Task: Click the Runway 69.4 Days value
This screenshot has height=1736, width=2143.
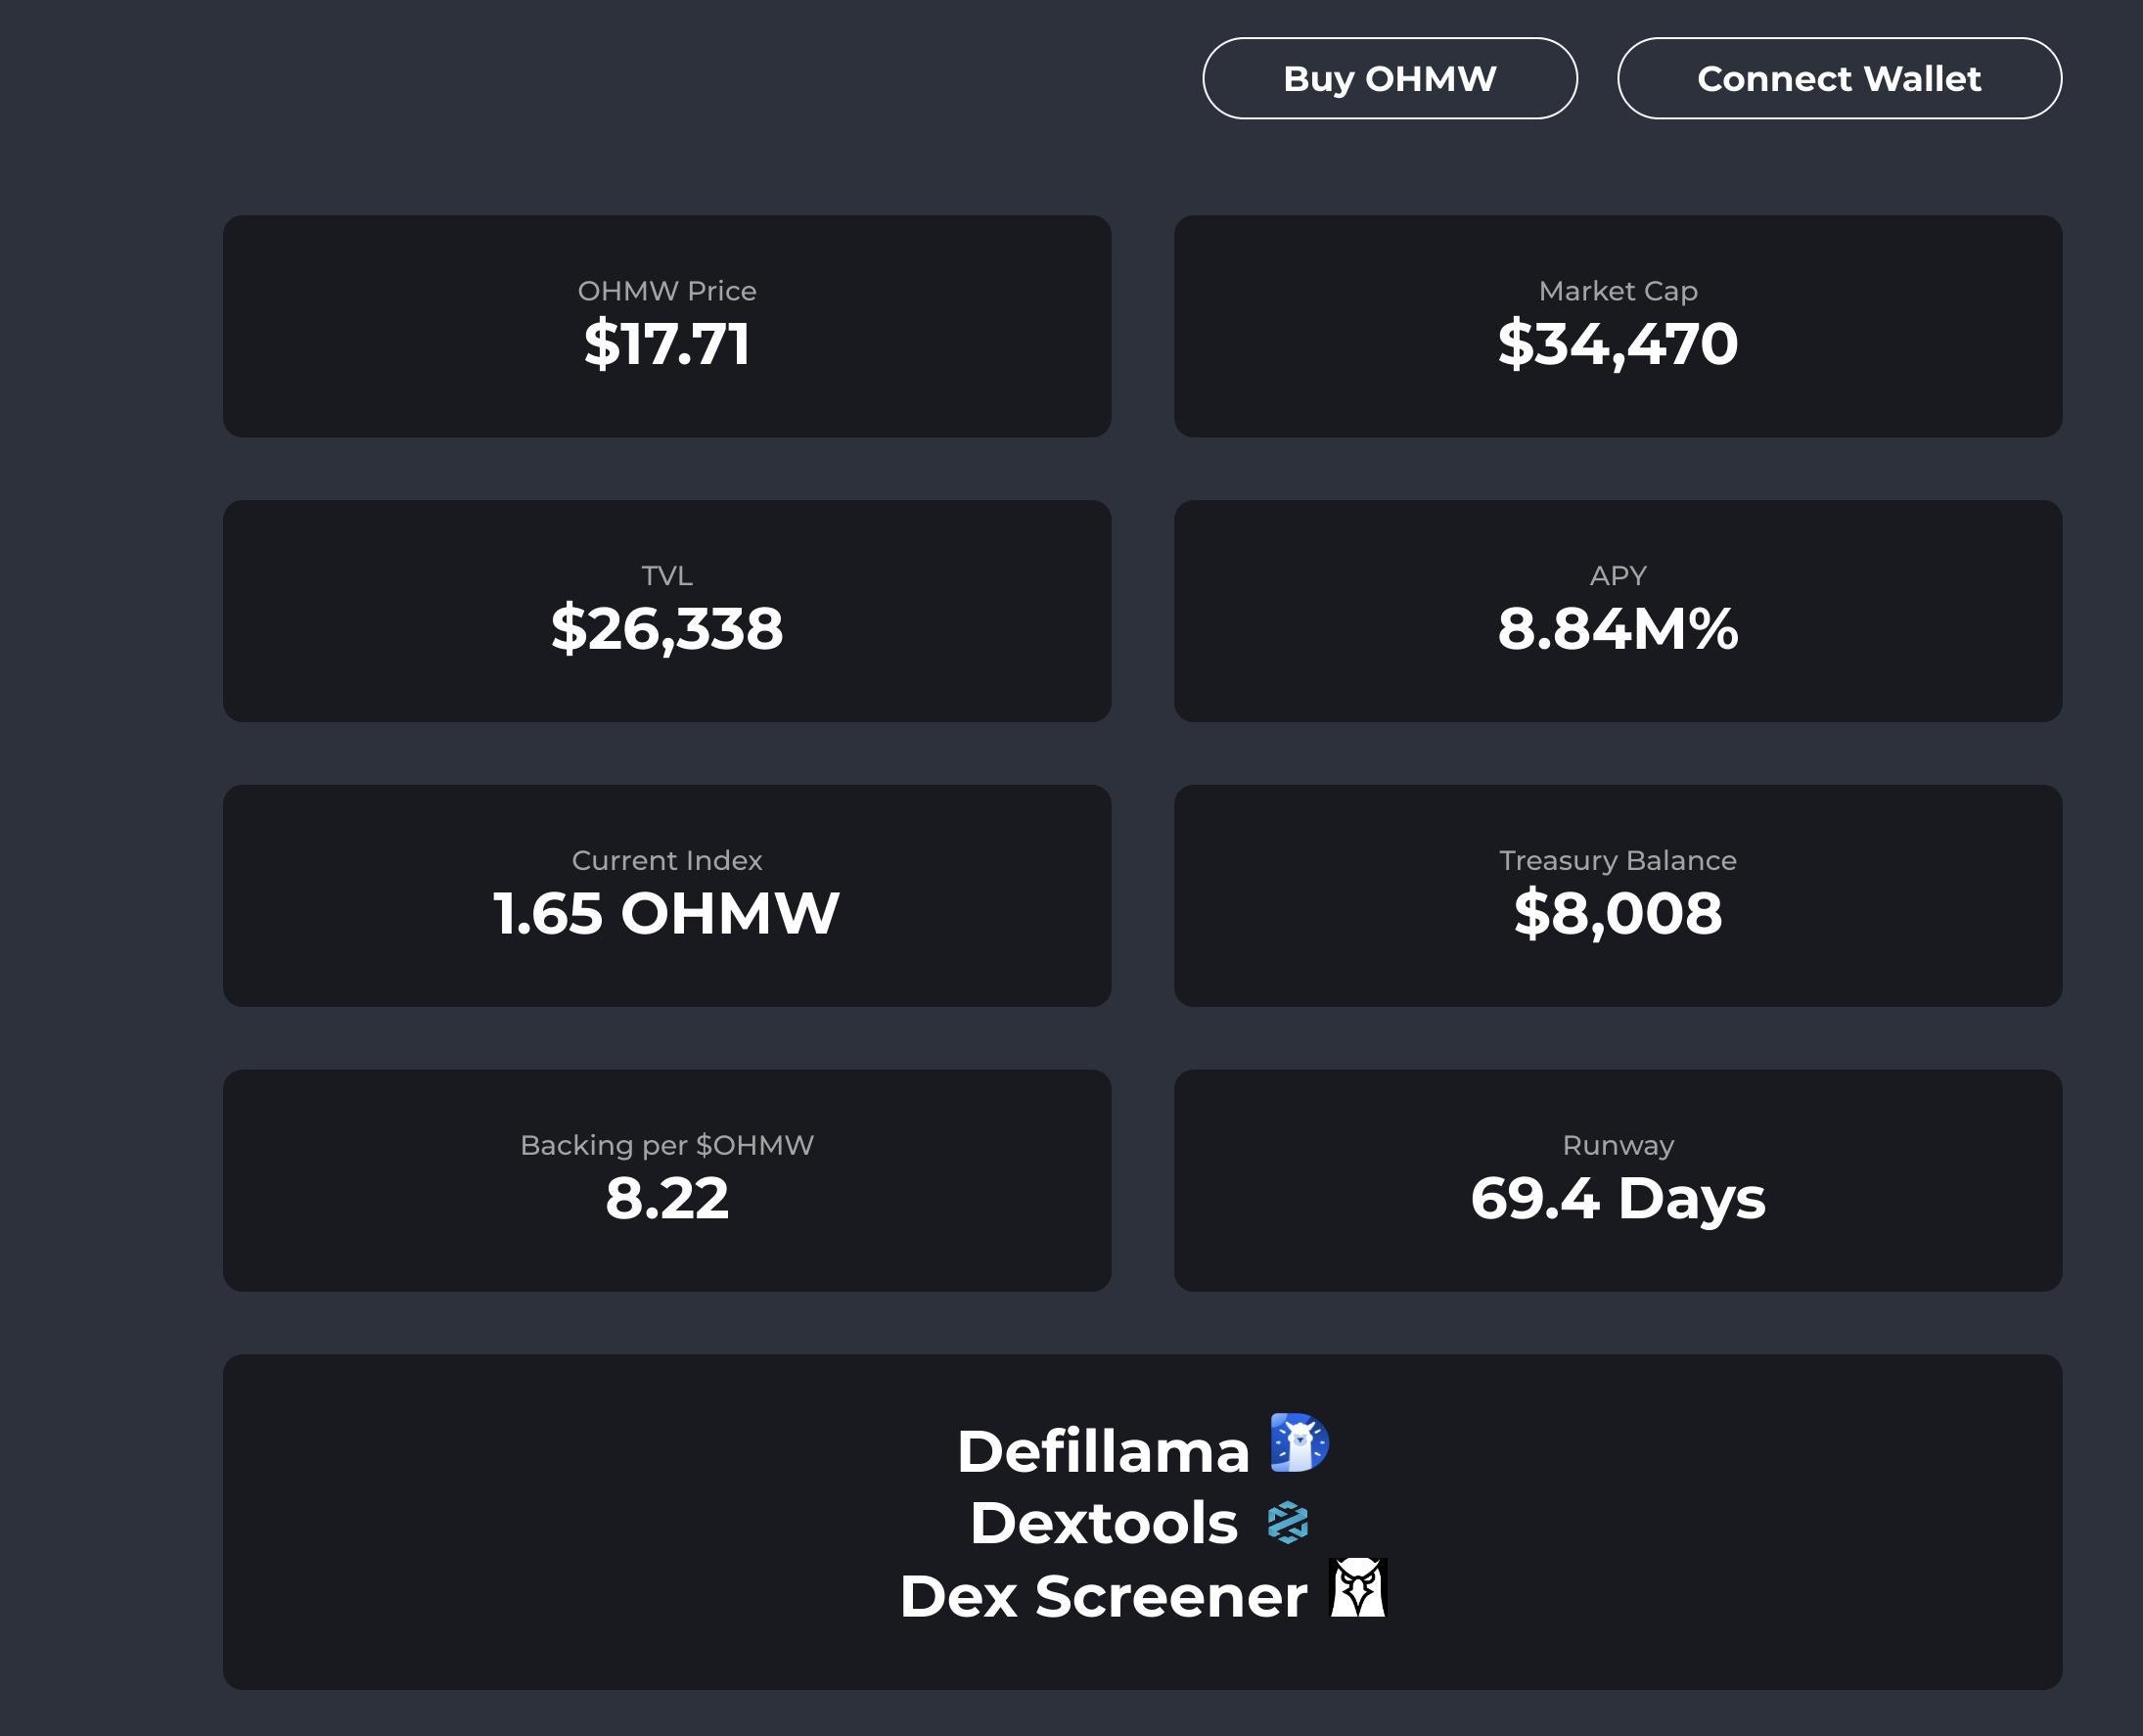Action: pyautogui.click(x=1617, y=1198)
